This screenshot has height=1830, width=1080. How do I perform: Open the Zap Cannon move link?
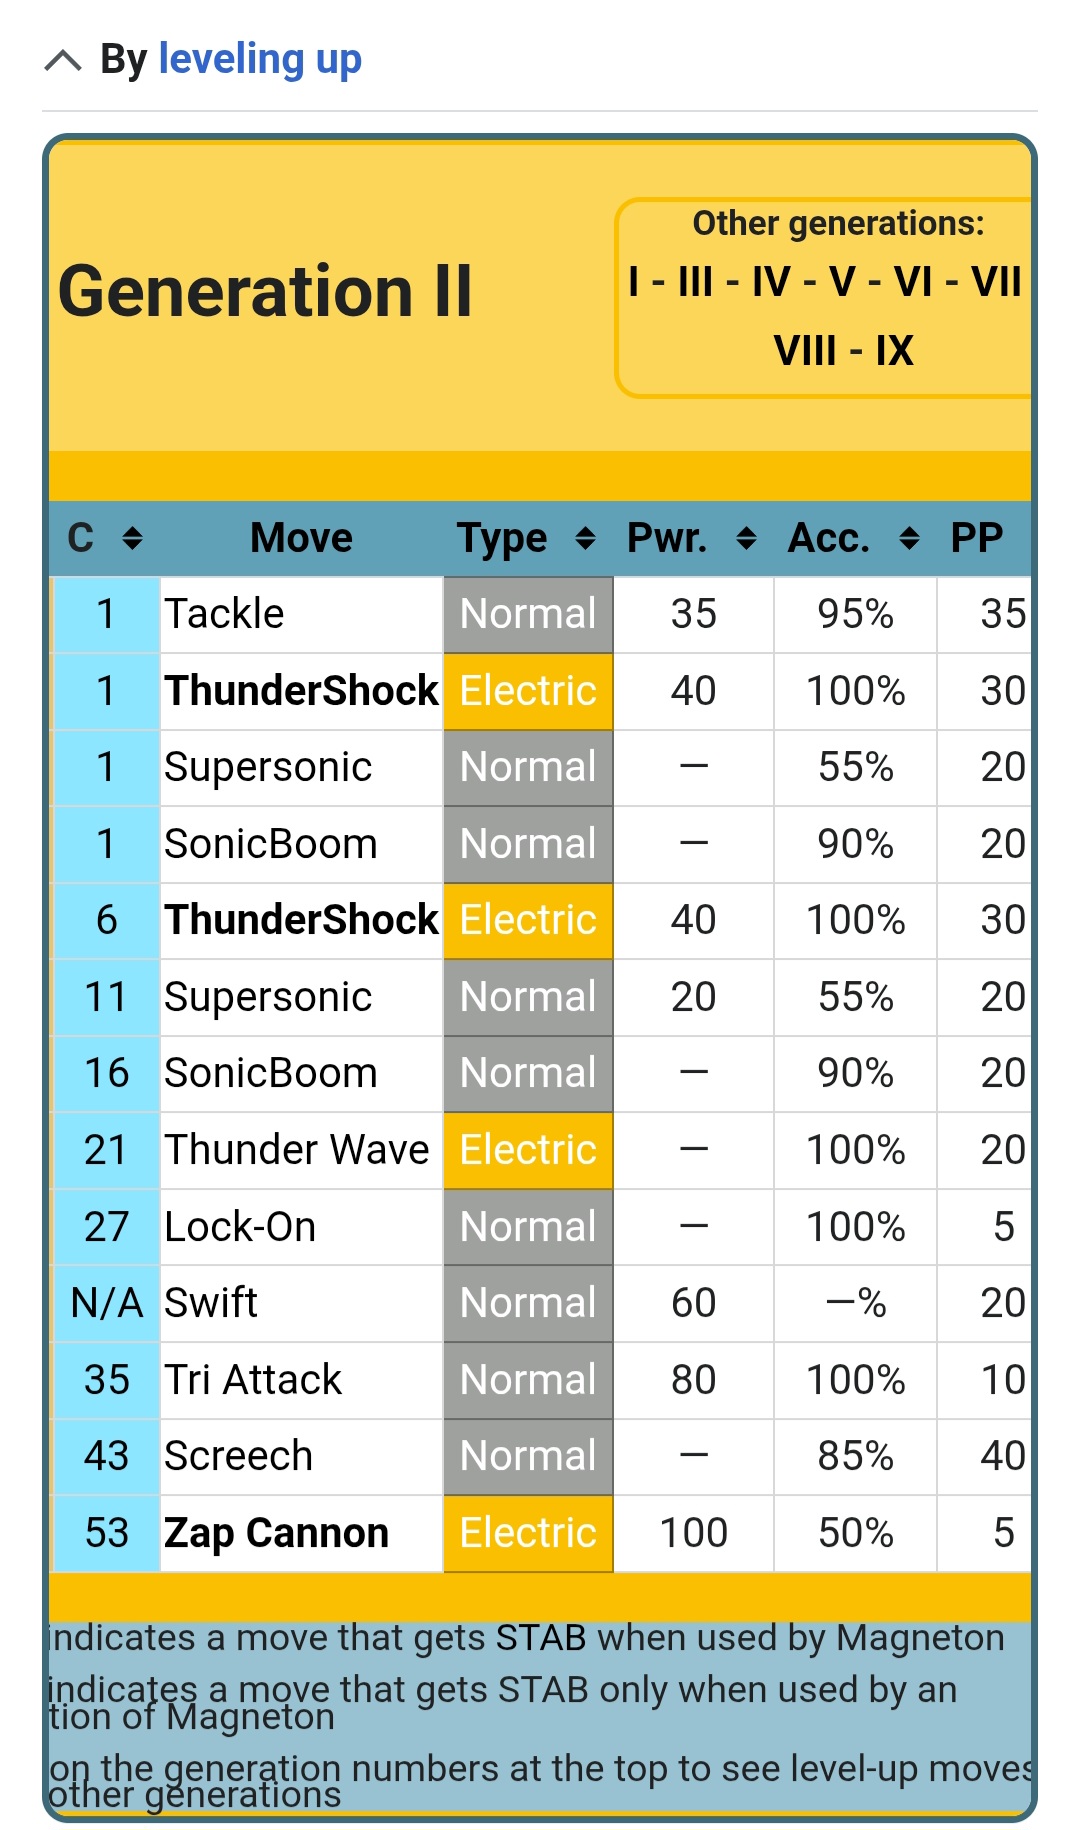(x=276, y=1533)
